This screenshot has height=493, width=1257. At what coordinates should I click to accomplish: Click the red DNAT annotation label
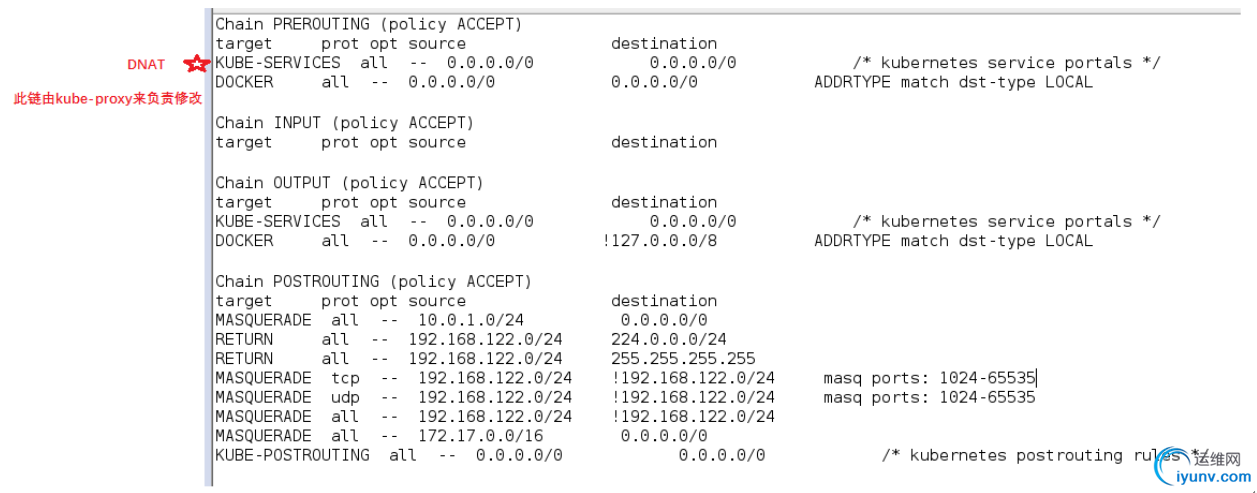[x=146, y=65]
